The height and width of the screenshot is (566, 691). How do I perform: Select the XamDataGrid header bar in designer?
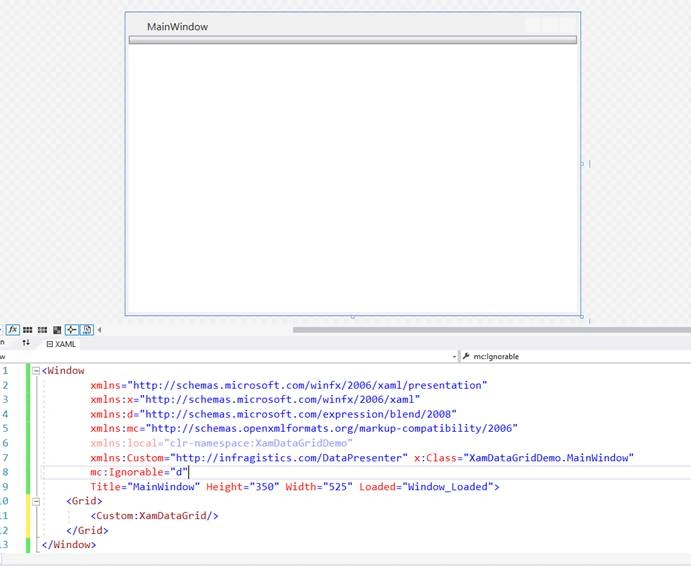point(353,40)
